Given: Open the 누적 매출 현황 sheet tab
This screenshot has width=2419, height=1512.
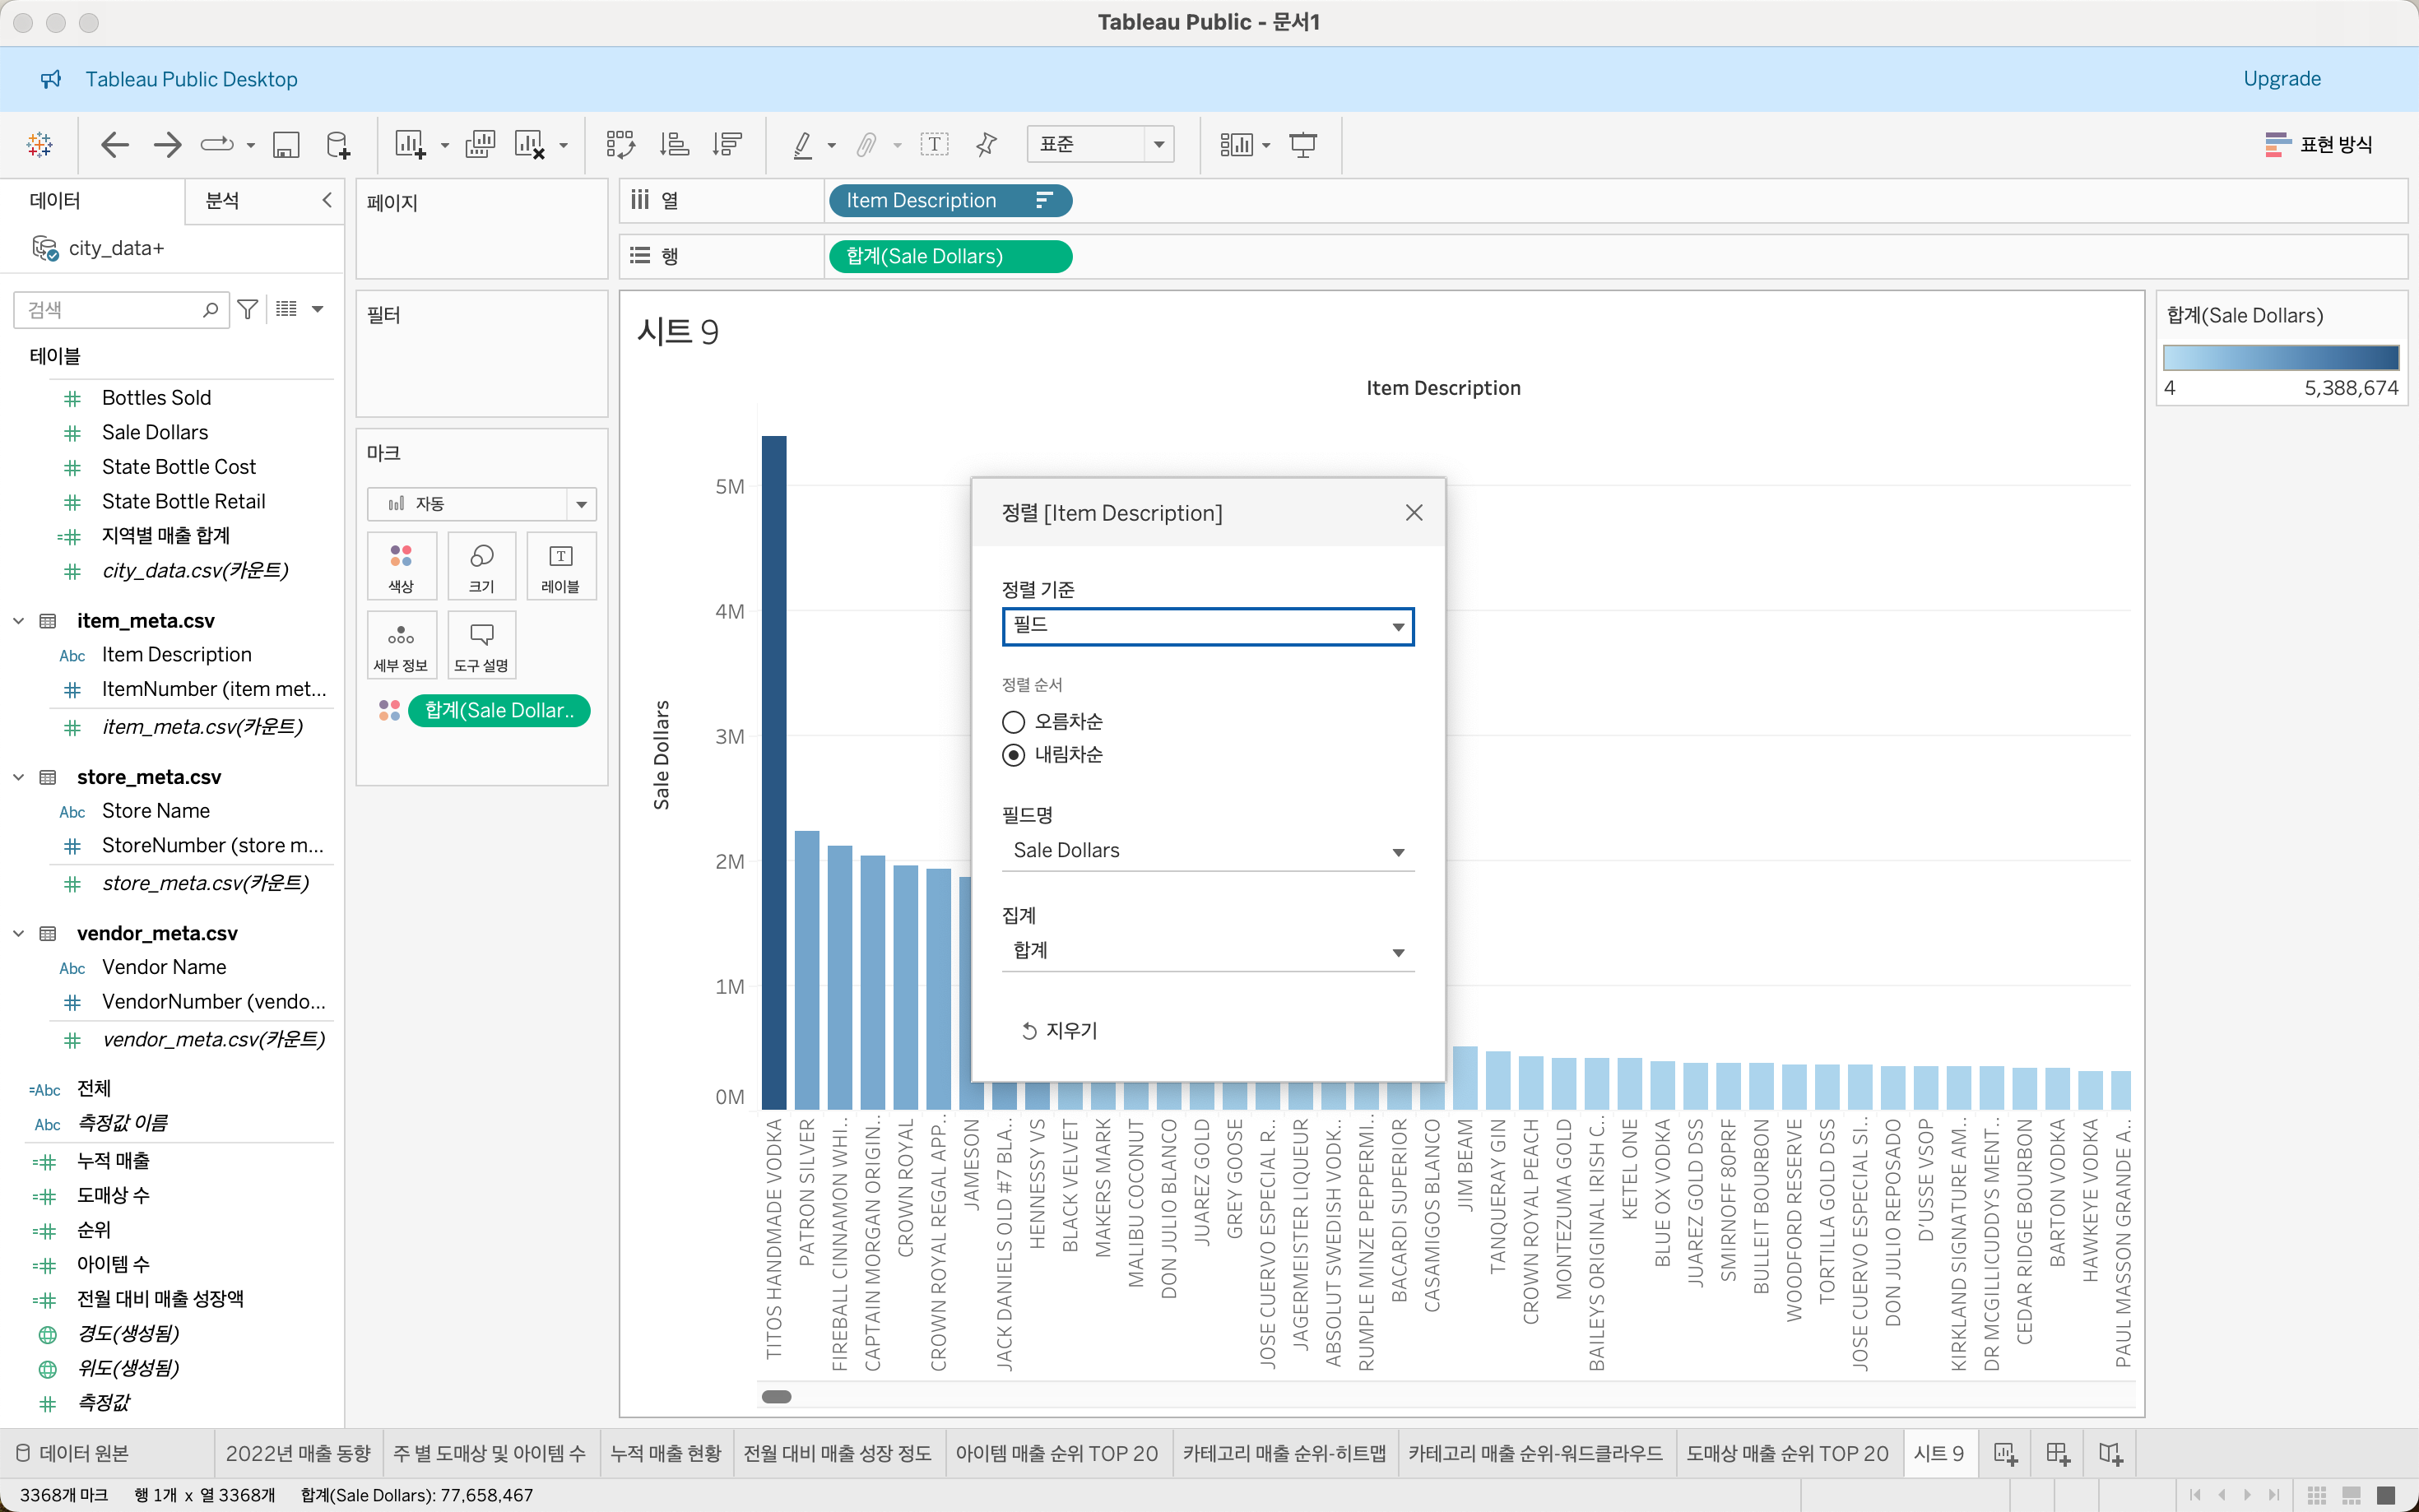Looking at the screenshot, I should coord(665,1453).
